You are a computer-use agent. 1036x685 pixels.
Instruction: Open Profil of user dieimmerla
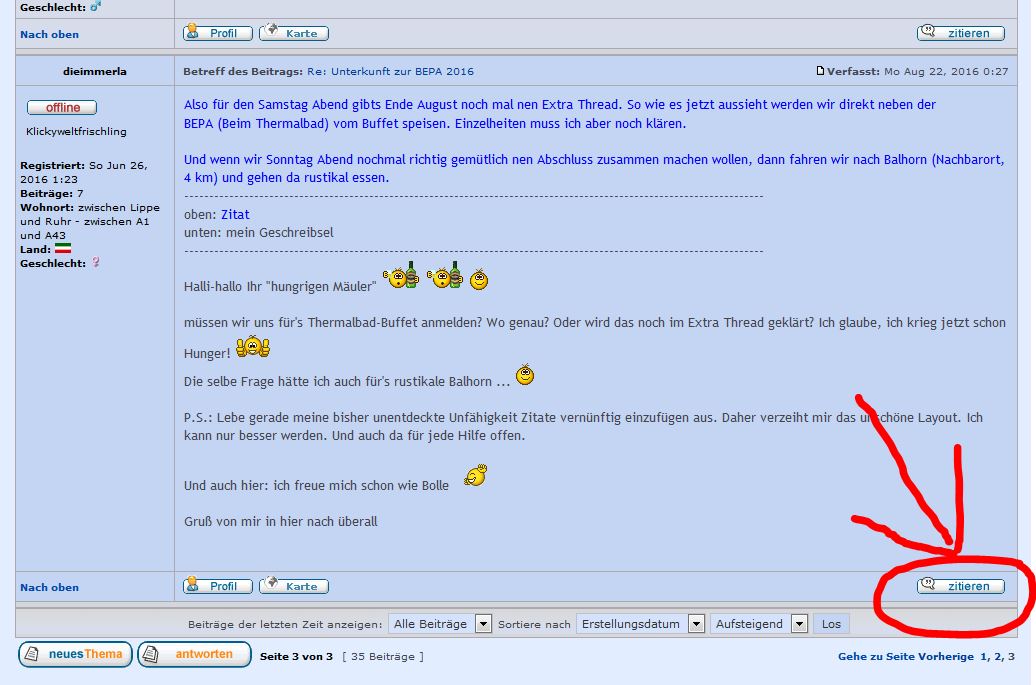(218, 586)
